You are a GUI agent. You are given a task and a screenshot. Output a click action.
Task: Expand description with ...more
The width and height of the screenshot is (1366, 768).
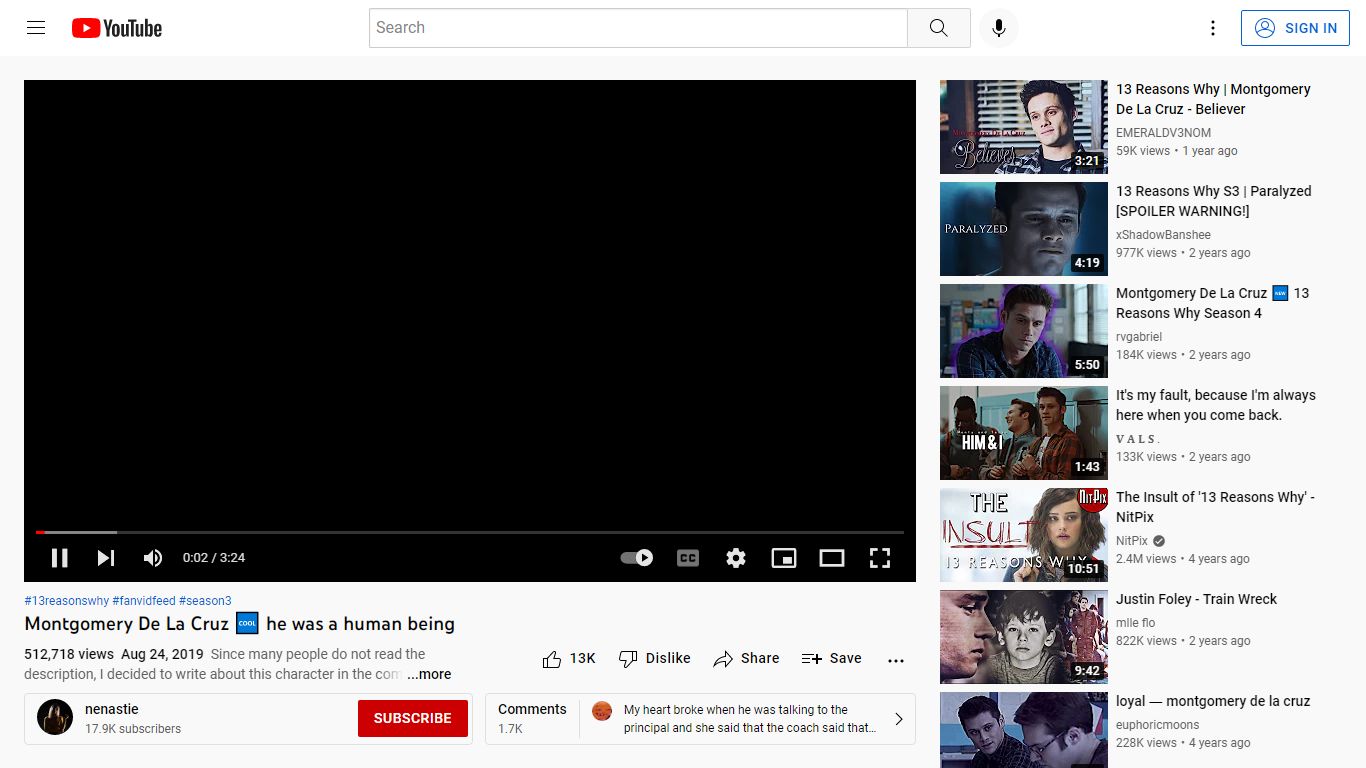point(429,674)
